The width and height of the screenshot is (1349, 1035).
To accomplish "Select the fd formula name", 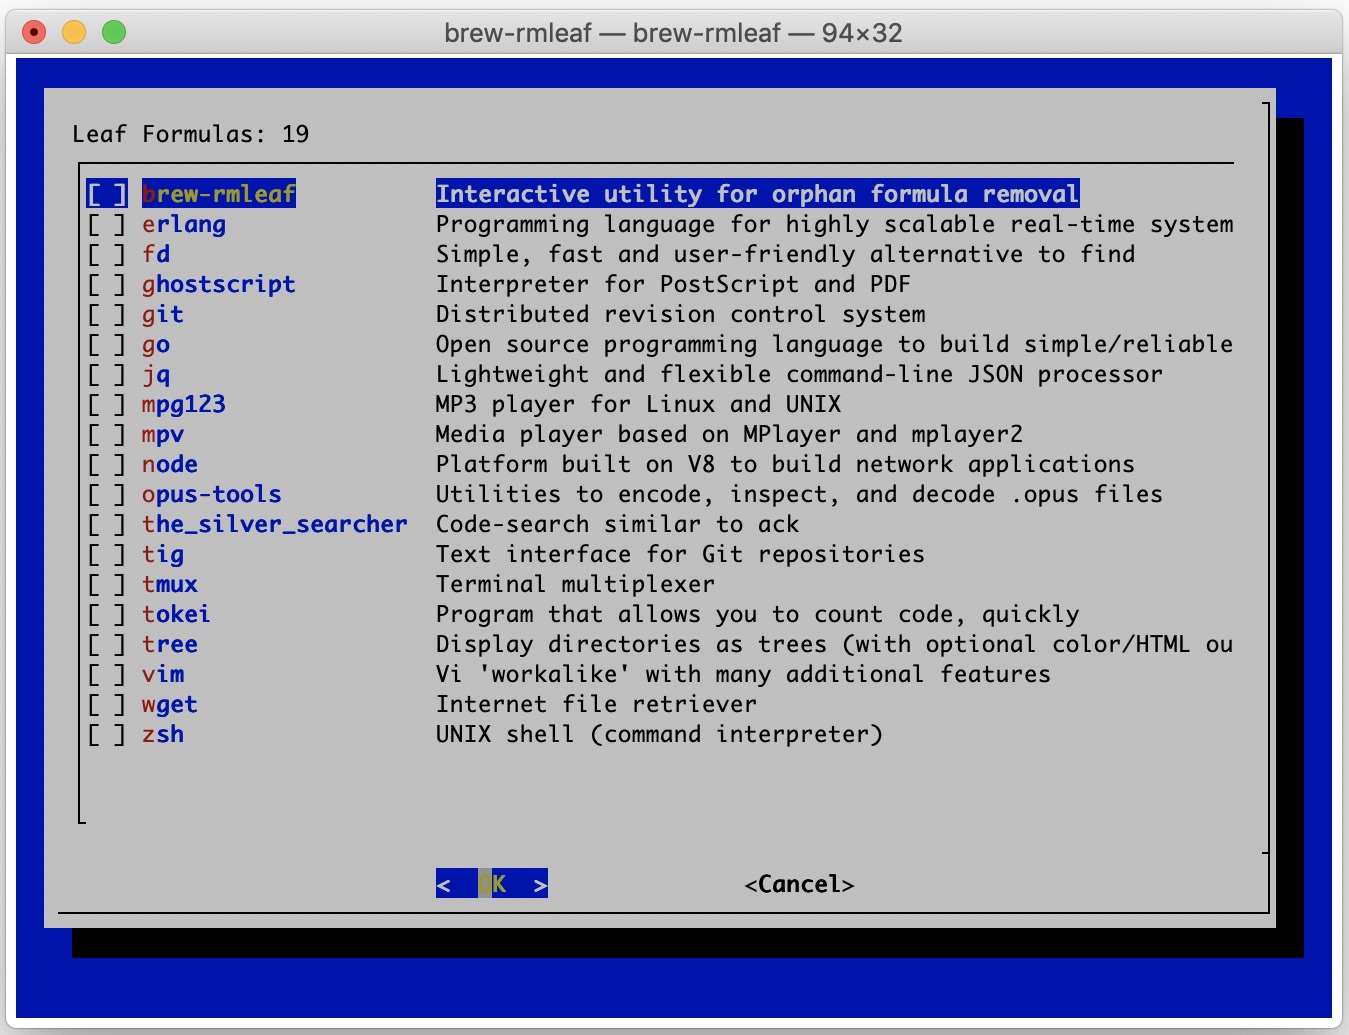I will click(156, 254).
